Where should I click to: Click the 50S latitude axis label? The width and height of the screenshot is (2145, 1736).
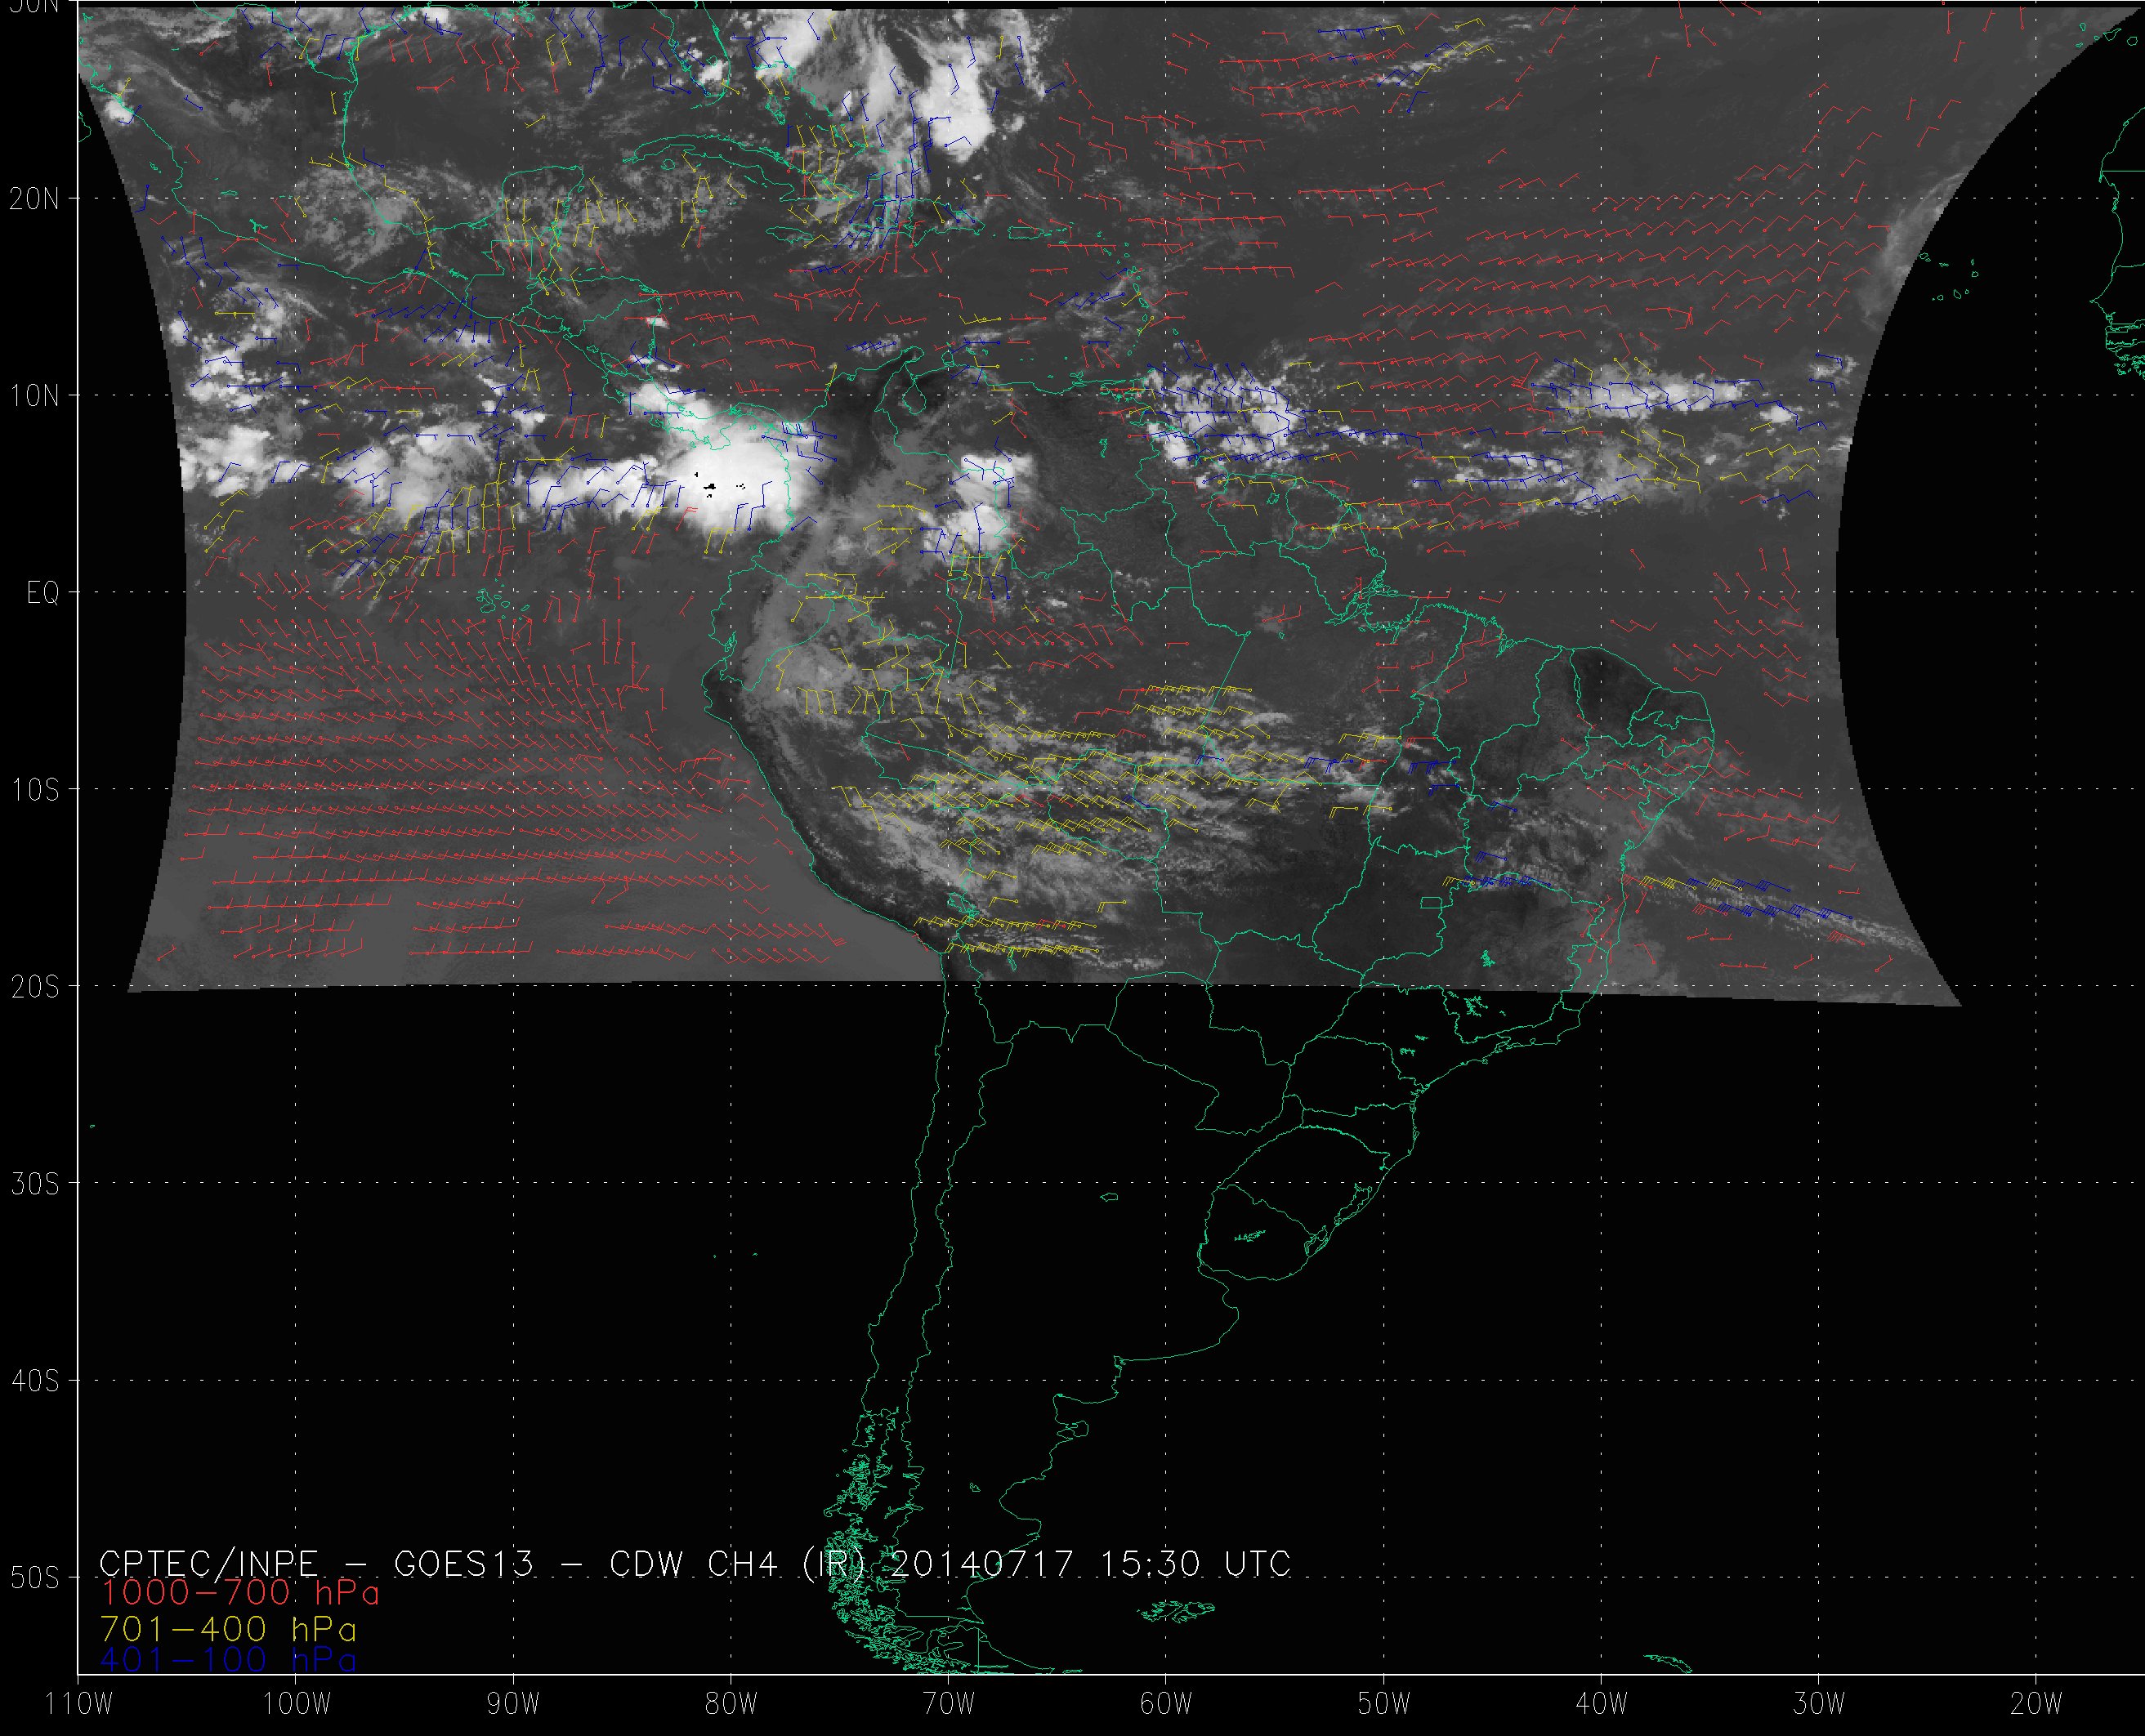[x=34, y=1578]
